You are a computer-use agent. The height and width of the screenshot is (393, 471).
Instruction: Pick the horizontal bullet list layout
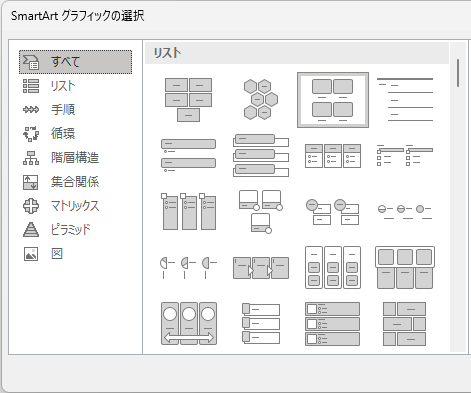333,155
